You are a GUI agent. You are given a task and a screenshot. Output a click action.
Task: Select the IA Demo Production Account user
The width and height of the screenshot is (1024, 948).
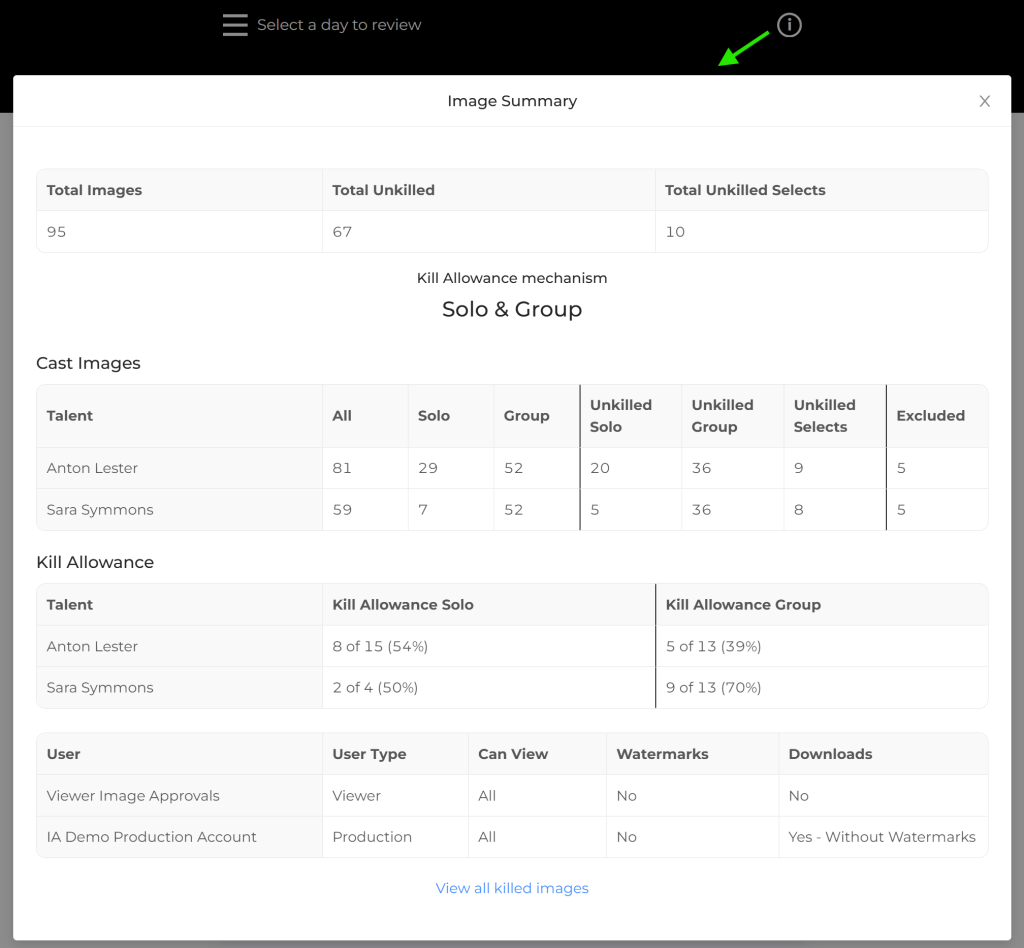click(x=152, y=837)
